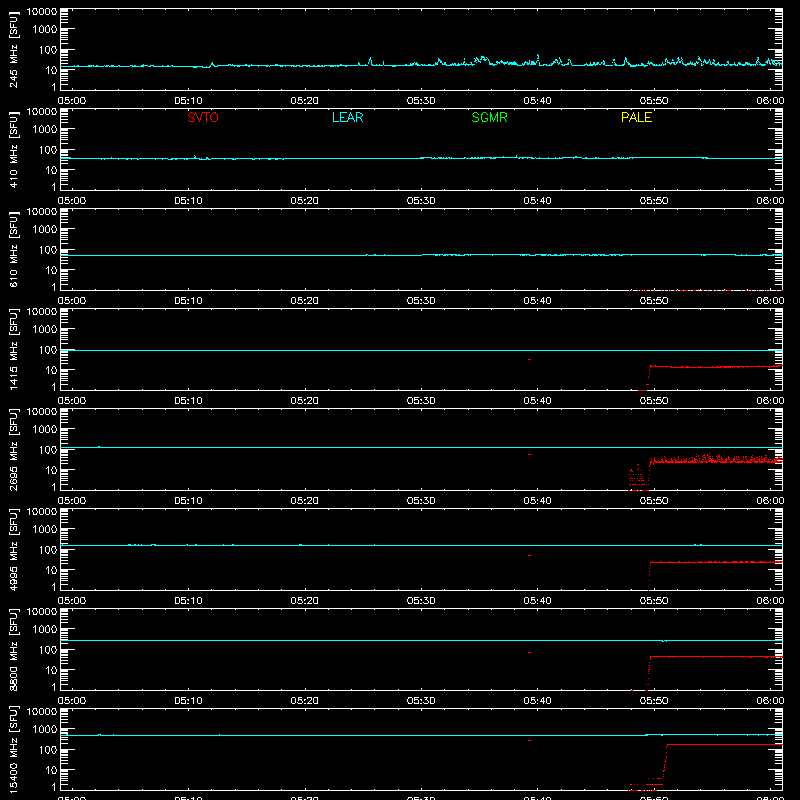Click '05:10' time label under 2695 MHz plot
The width and height of the screenshot is (800, 800).
pyautogui.click(x=188, y=501)
